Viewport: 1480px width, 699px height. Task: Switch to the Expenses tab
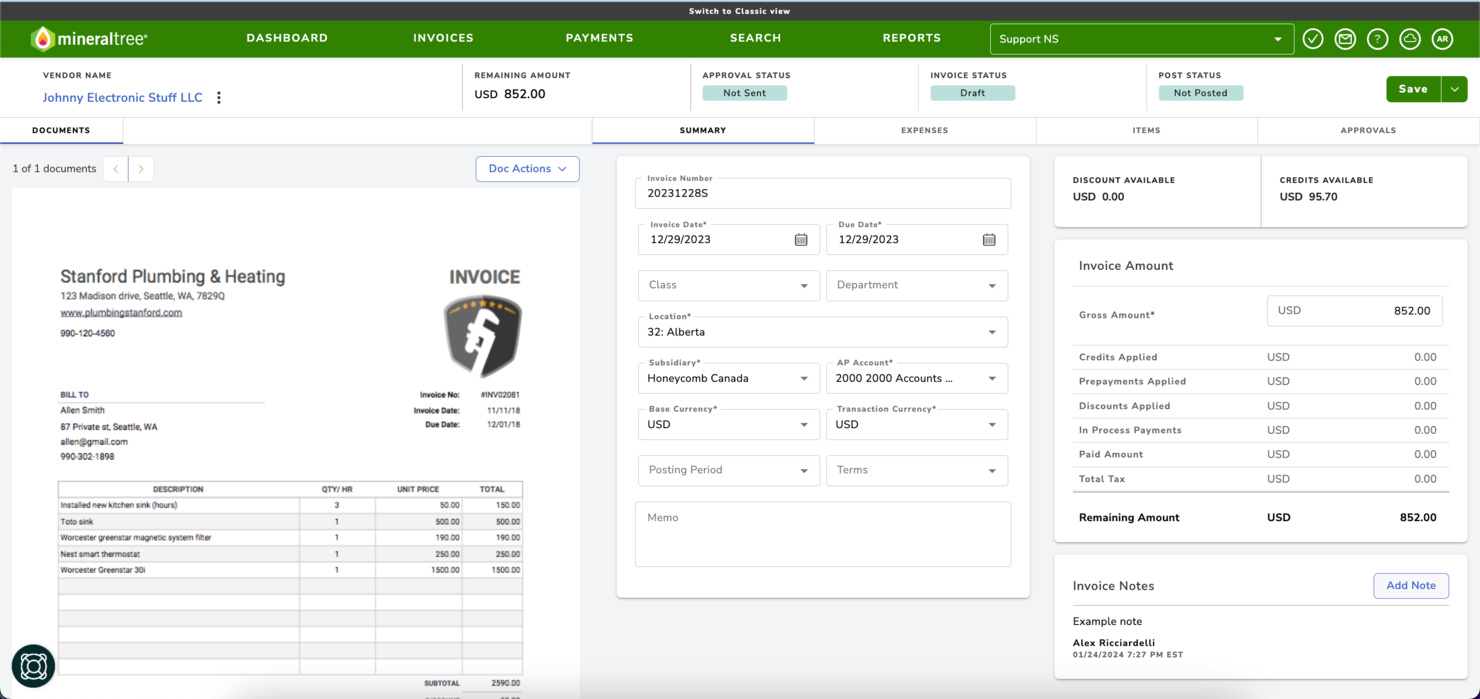click(924, 130)
